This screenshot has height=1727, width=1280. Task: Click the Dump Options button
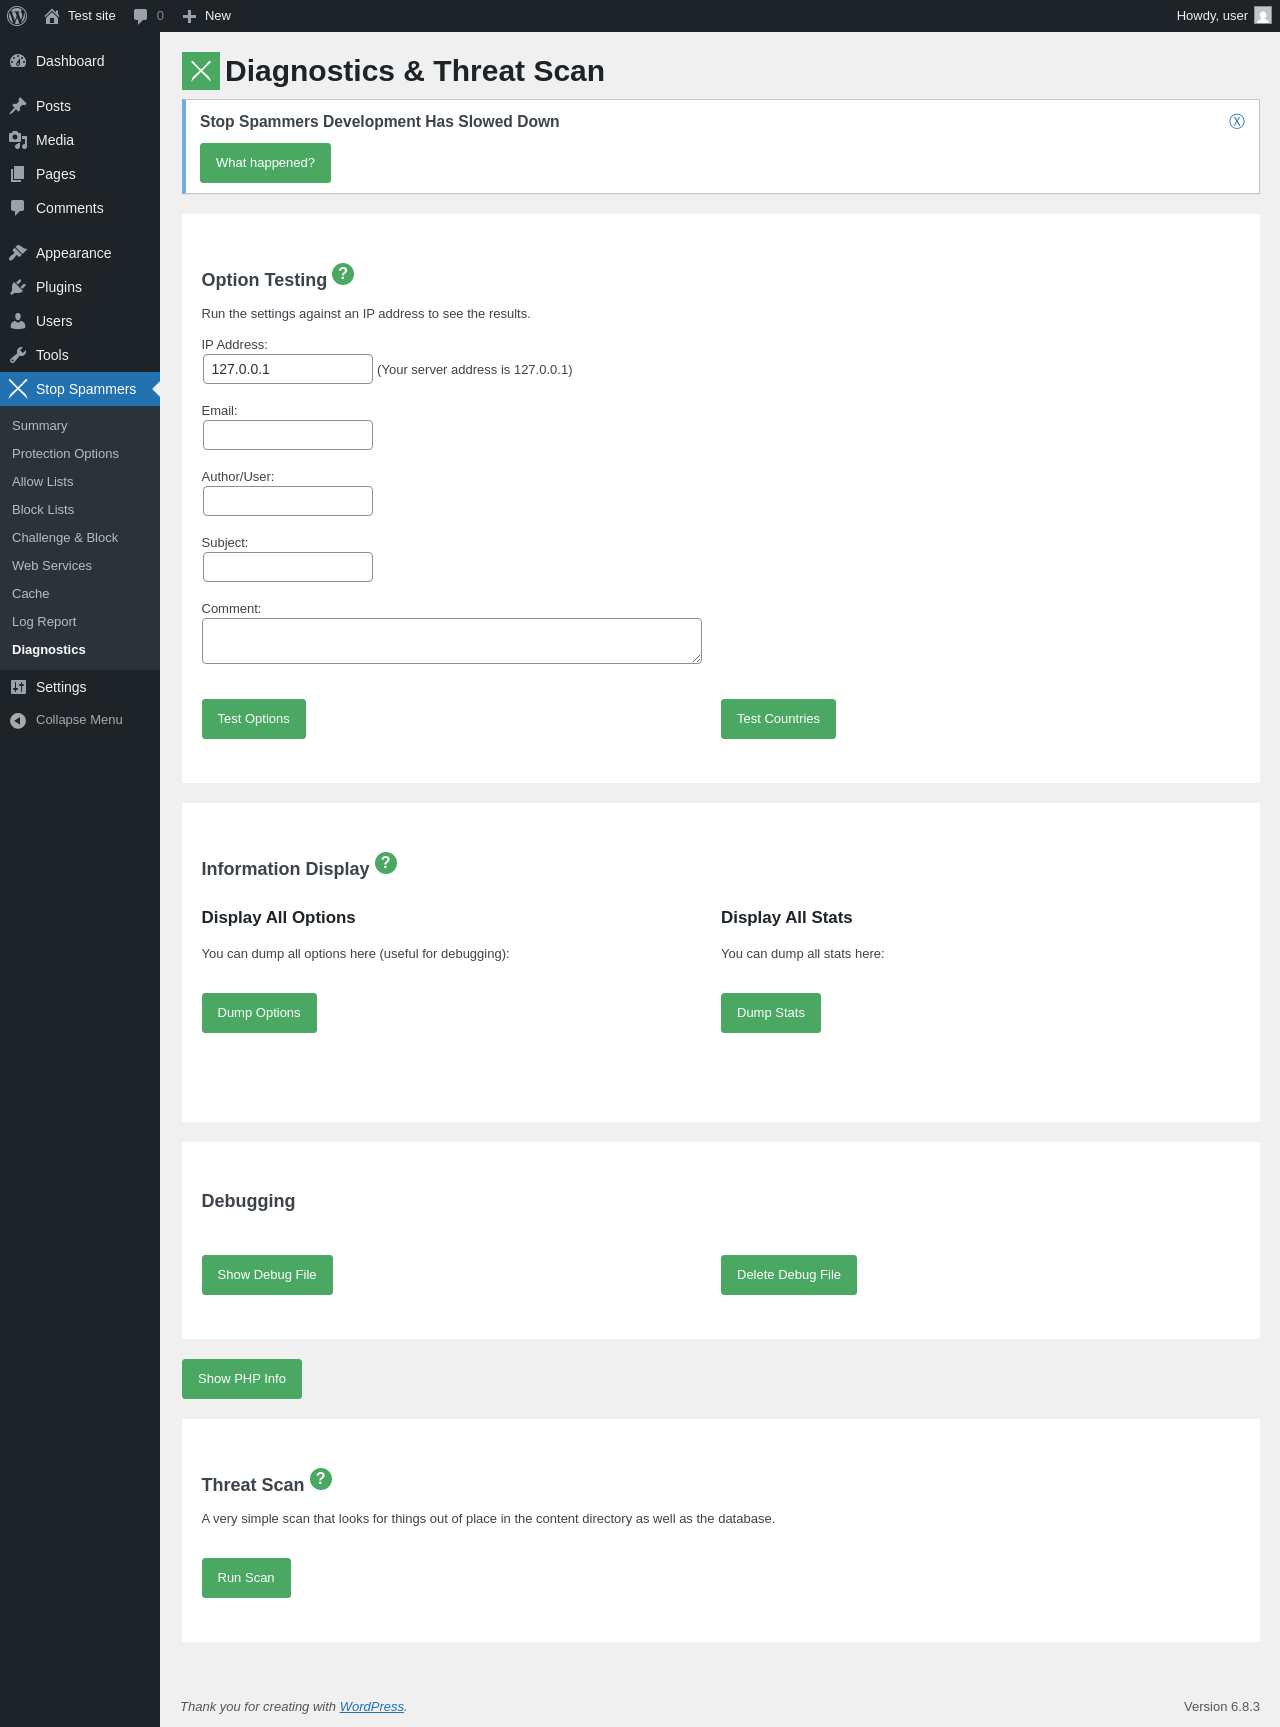coord(259,1013)
